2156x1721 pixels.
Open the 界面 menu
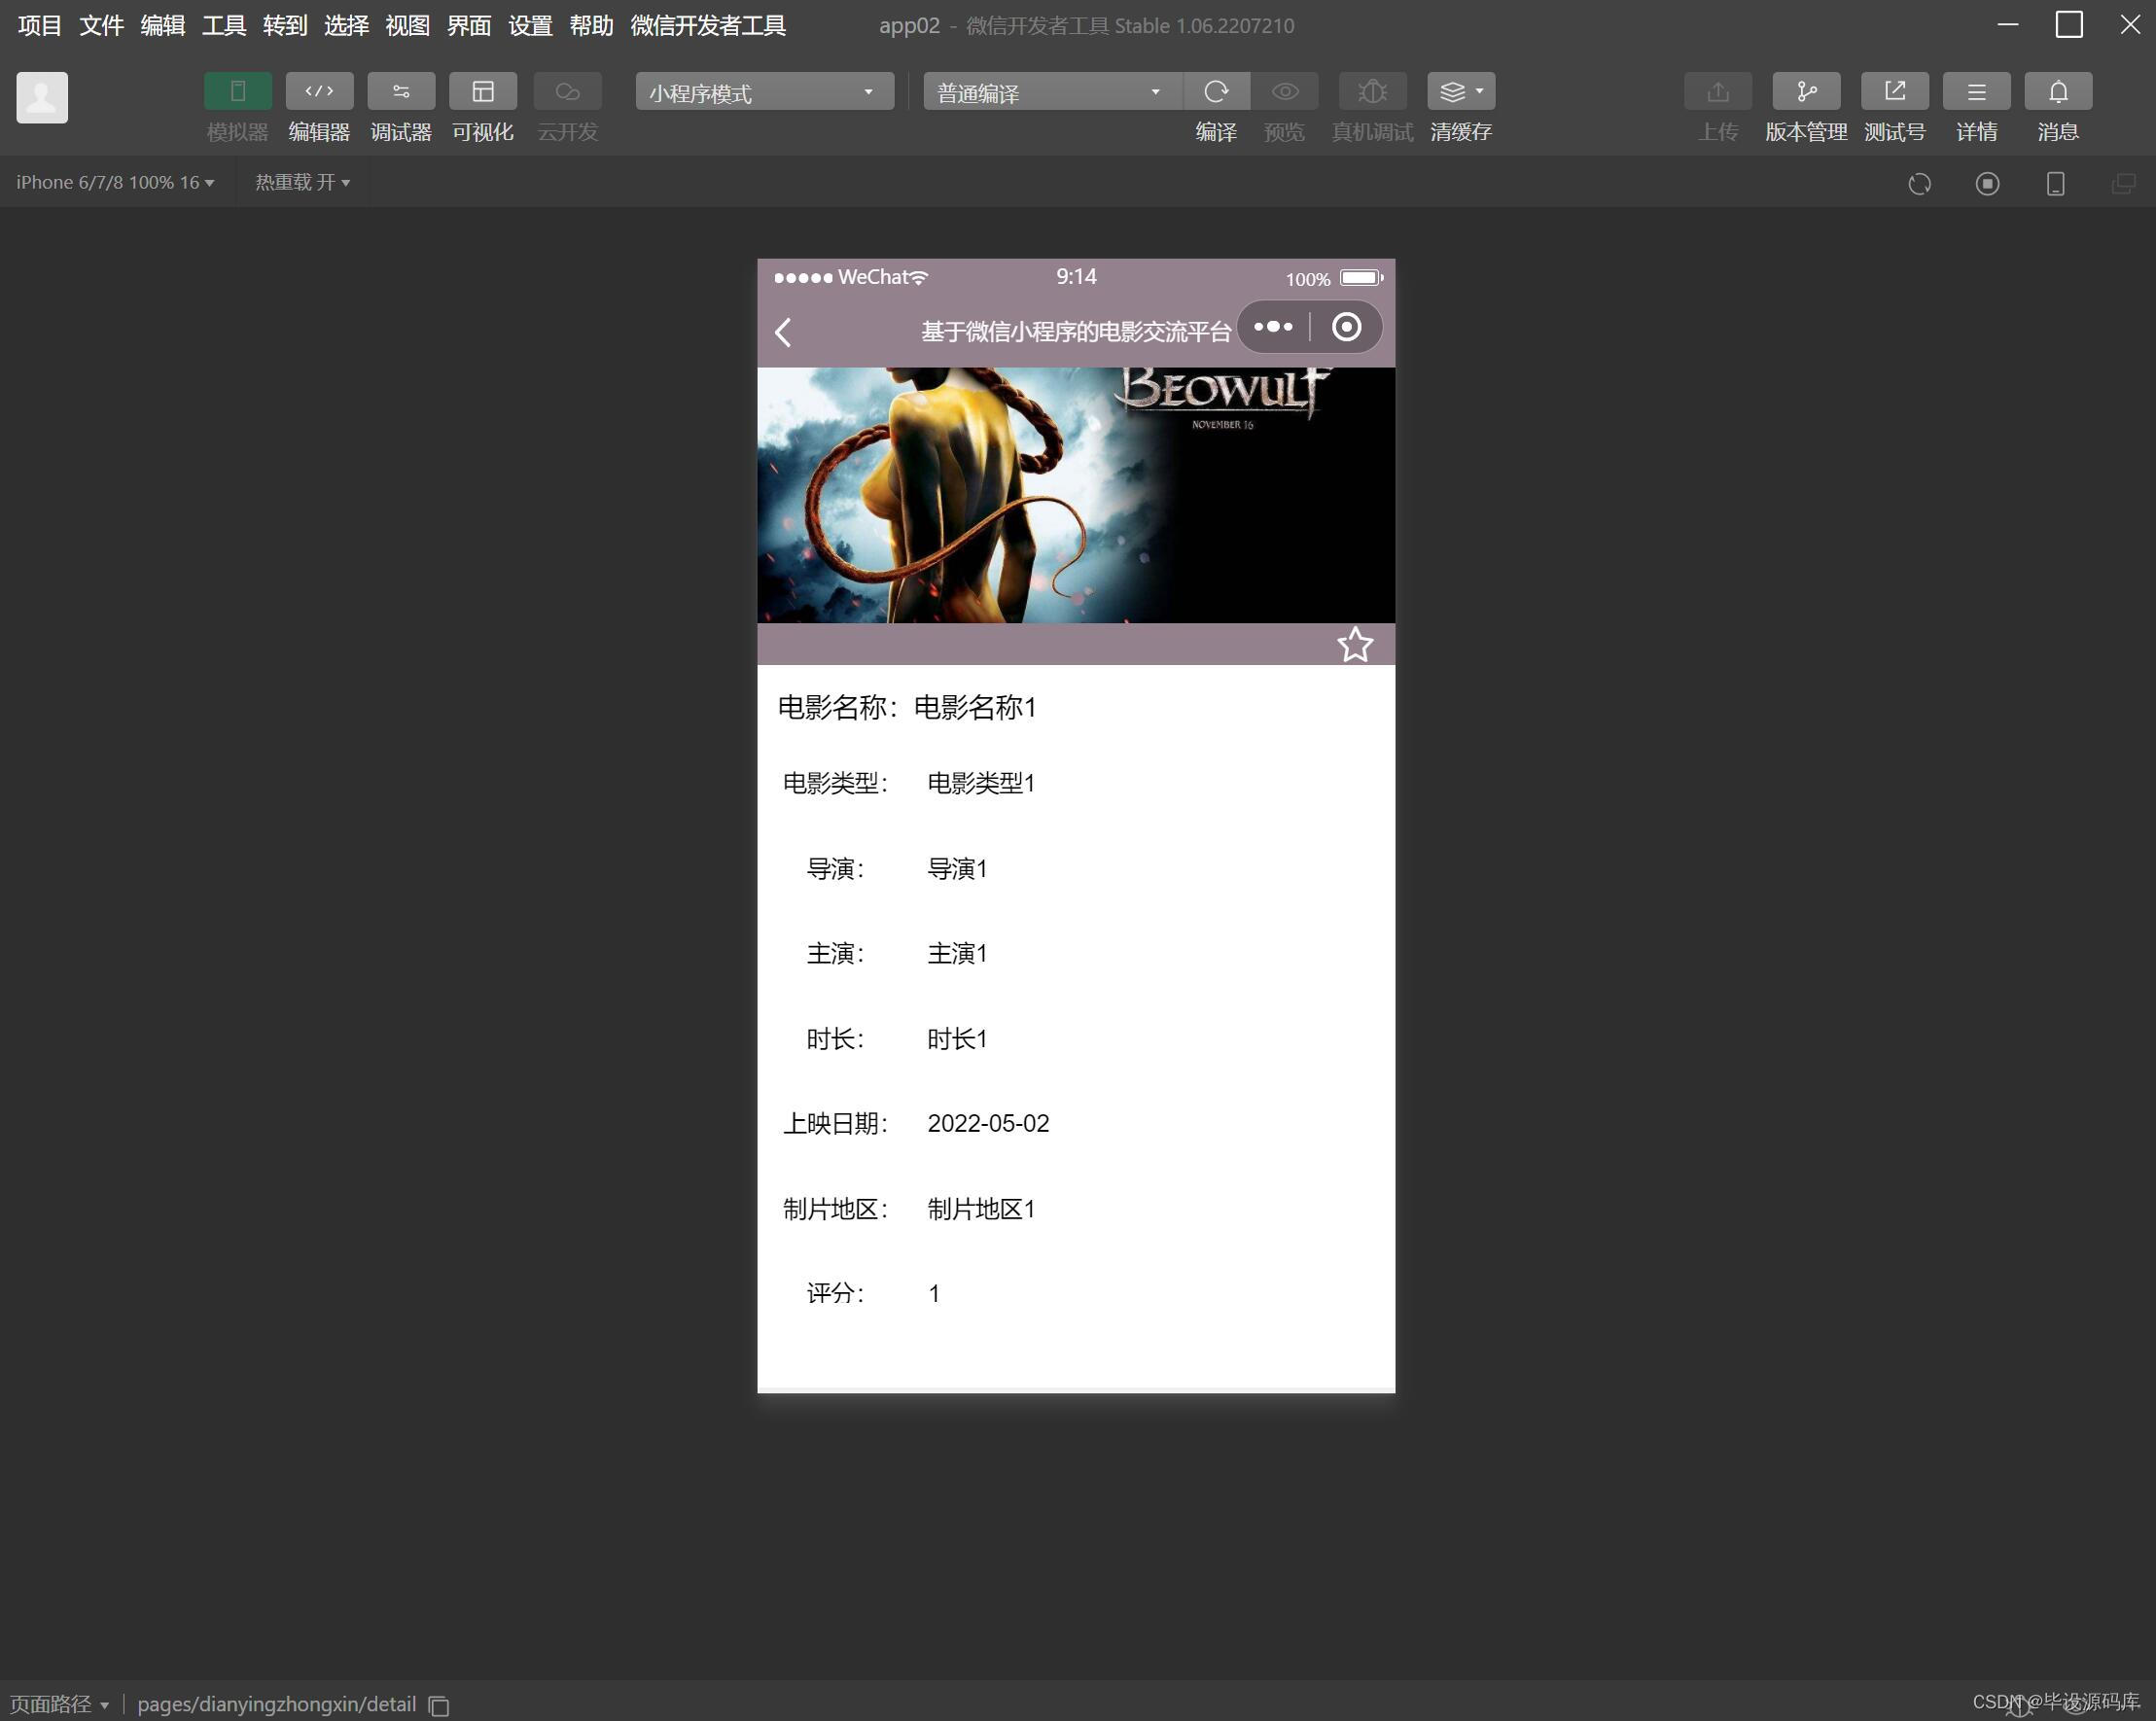coord(469,25)
